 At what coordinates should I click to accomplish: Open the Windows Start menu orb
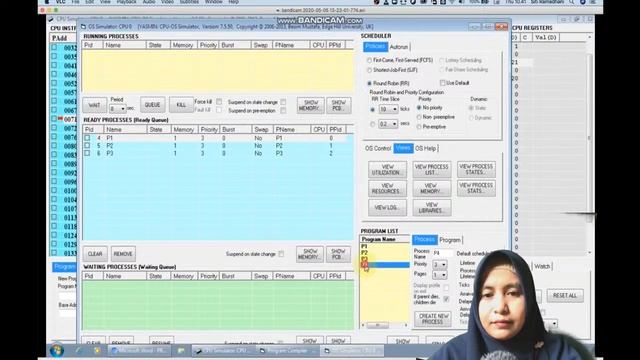pos(56,350)
